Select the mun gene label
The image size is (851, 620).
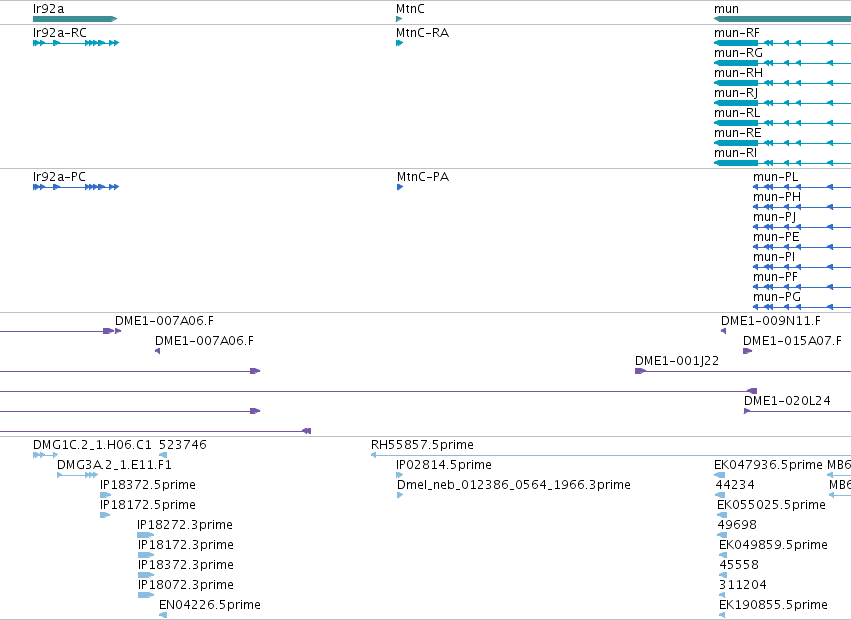[x=726, y=9]
